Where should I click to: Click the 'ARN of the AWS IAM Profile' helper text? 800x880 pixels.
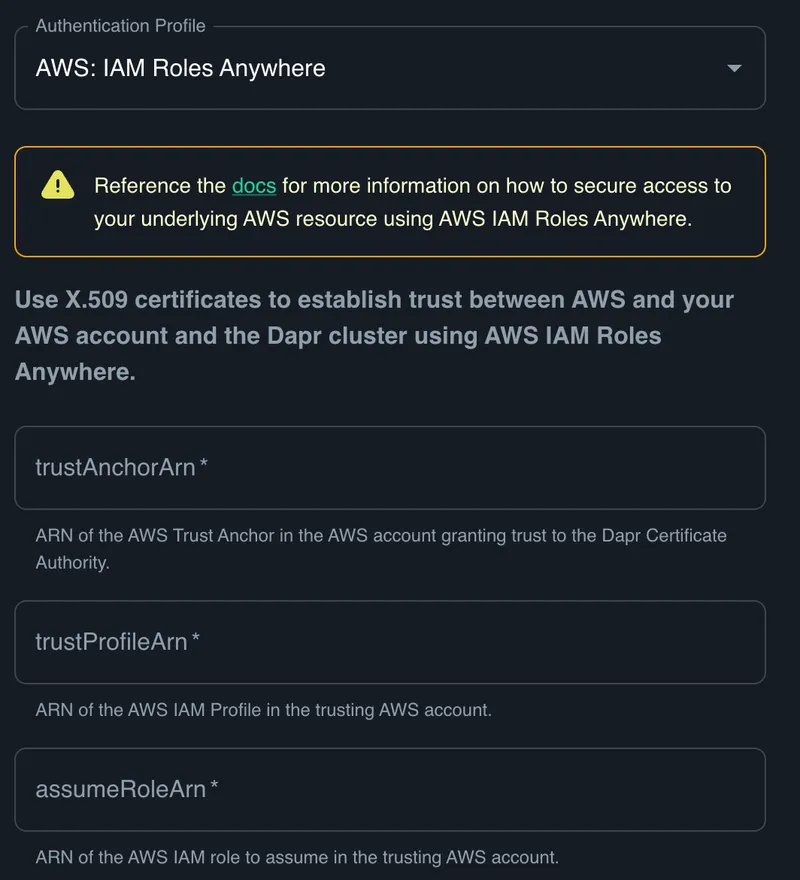pos(263,711)
